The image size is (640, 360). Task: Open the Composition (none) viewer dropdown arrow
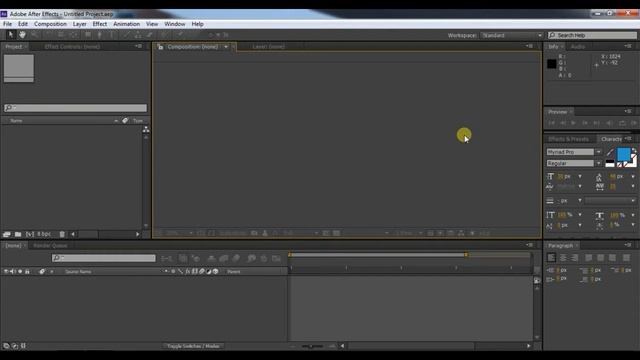coord(226,47)
